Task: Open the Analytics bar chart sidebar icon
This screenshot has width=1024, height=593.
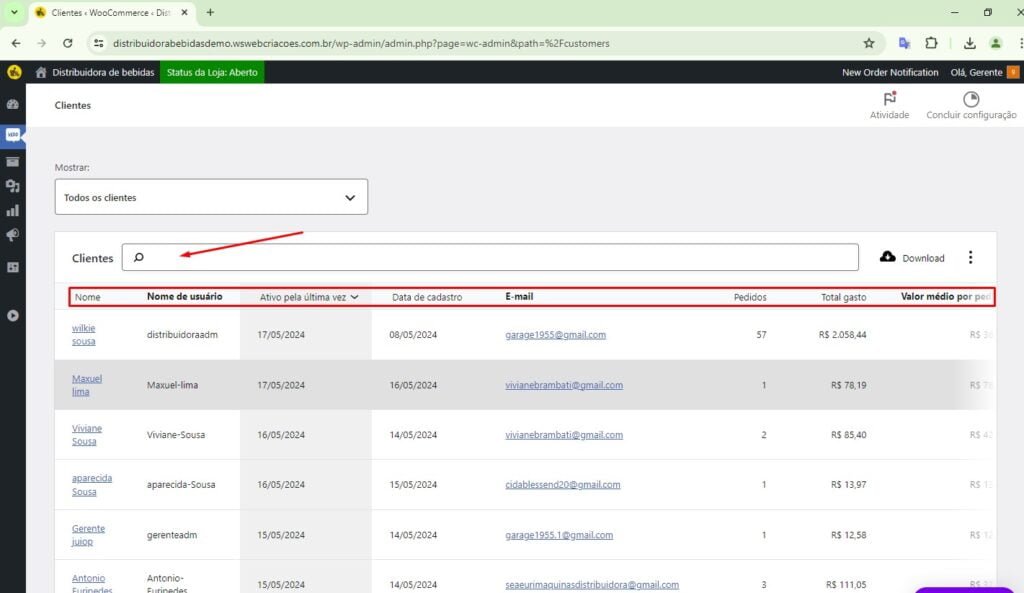Action: [x=13, y=211]
